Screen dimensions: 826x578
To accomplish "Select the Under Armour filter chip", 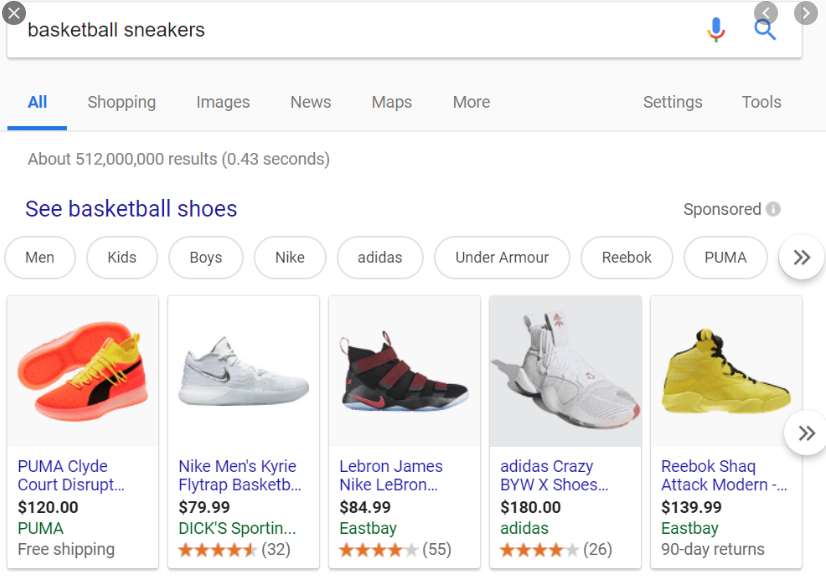I will (x=502, y=257).
